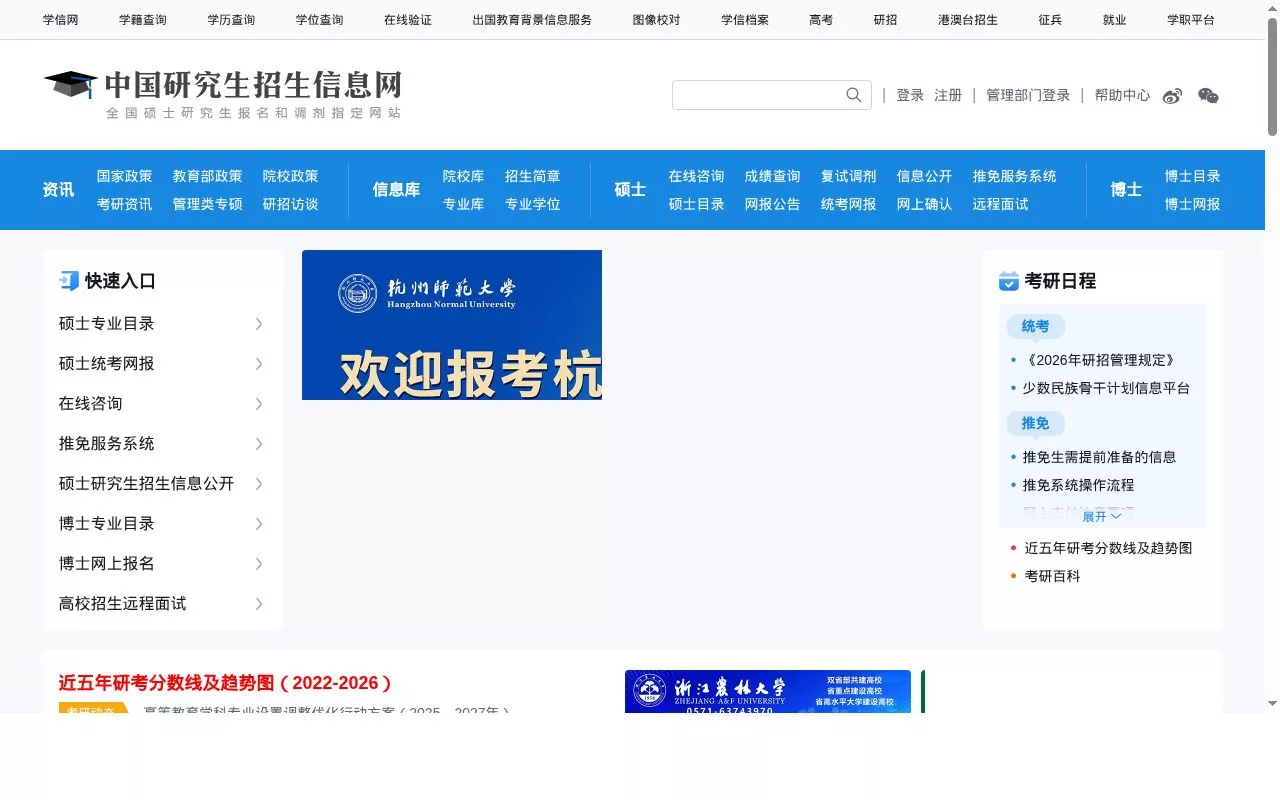Click the 快速入口 arrow icon
The width and height of the screenshot is (1280, 800).
tap(69, 281)
